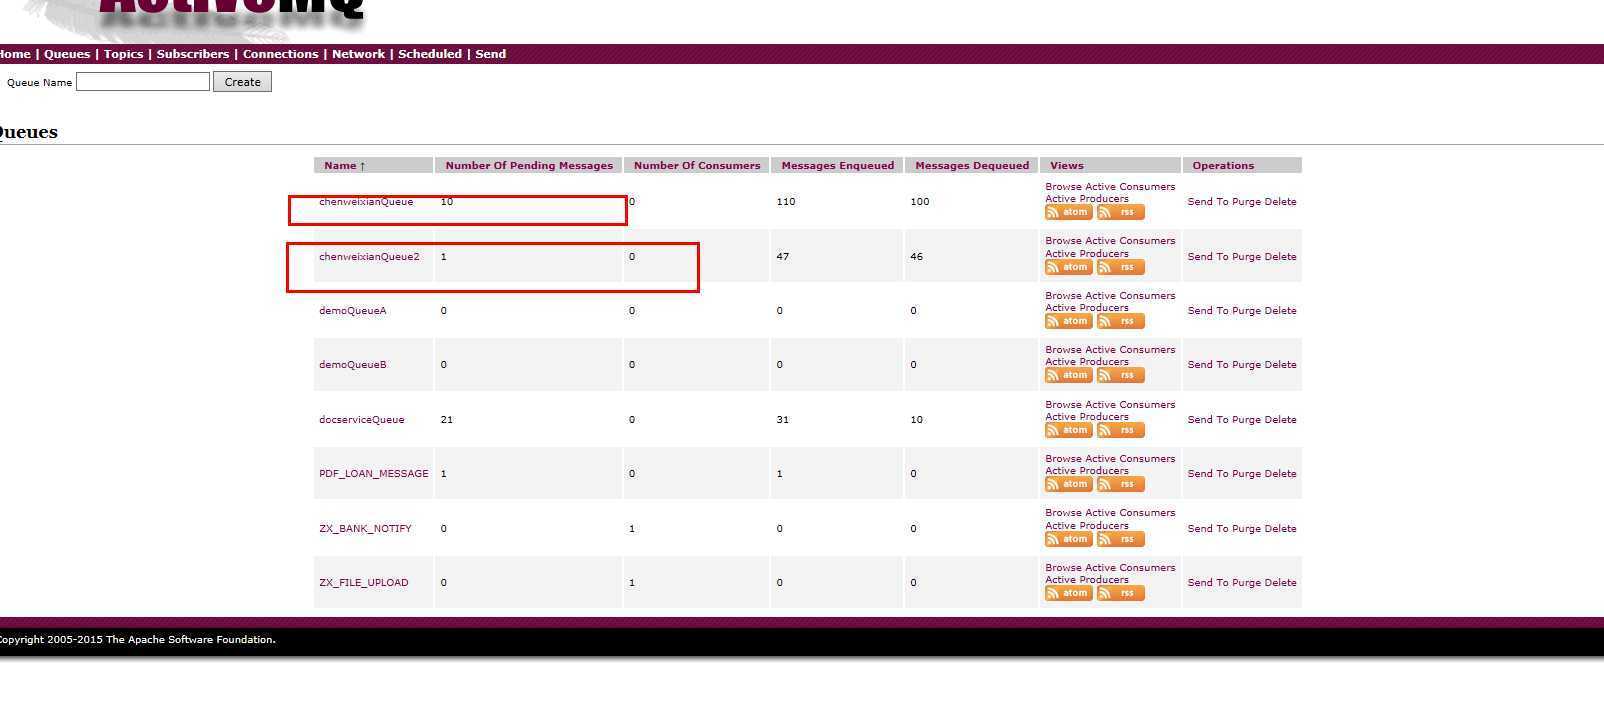Click rss feed icon for chenweixianQueue
Image resolution: width=1604 pixels, height=707 pixels.
1120,212
